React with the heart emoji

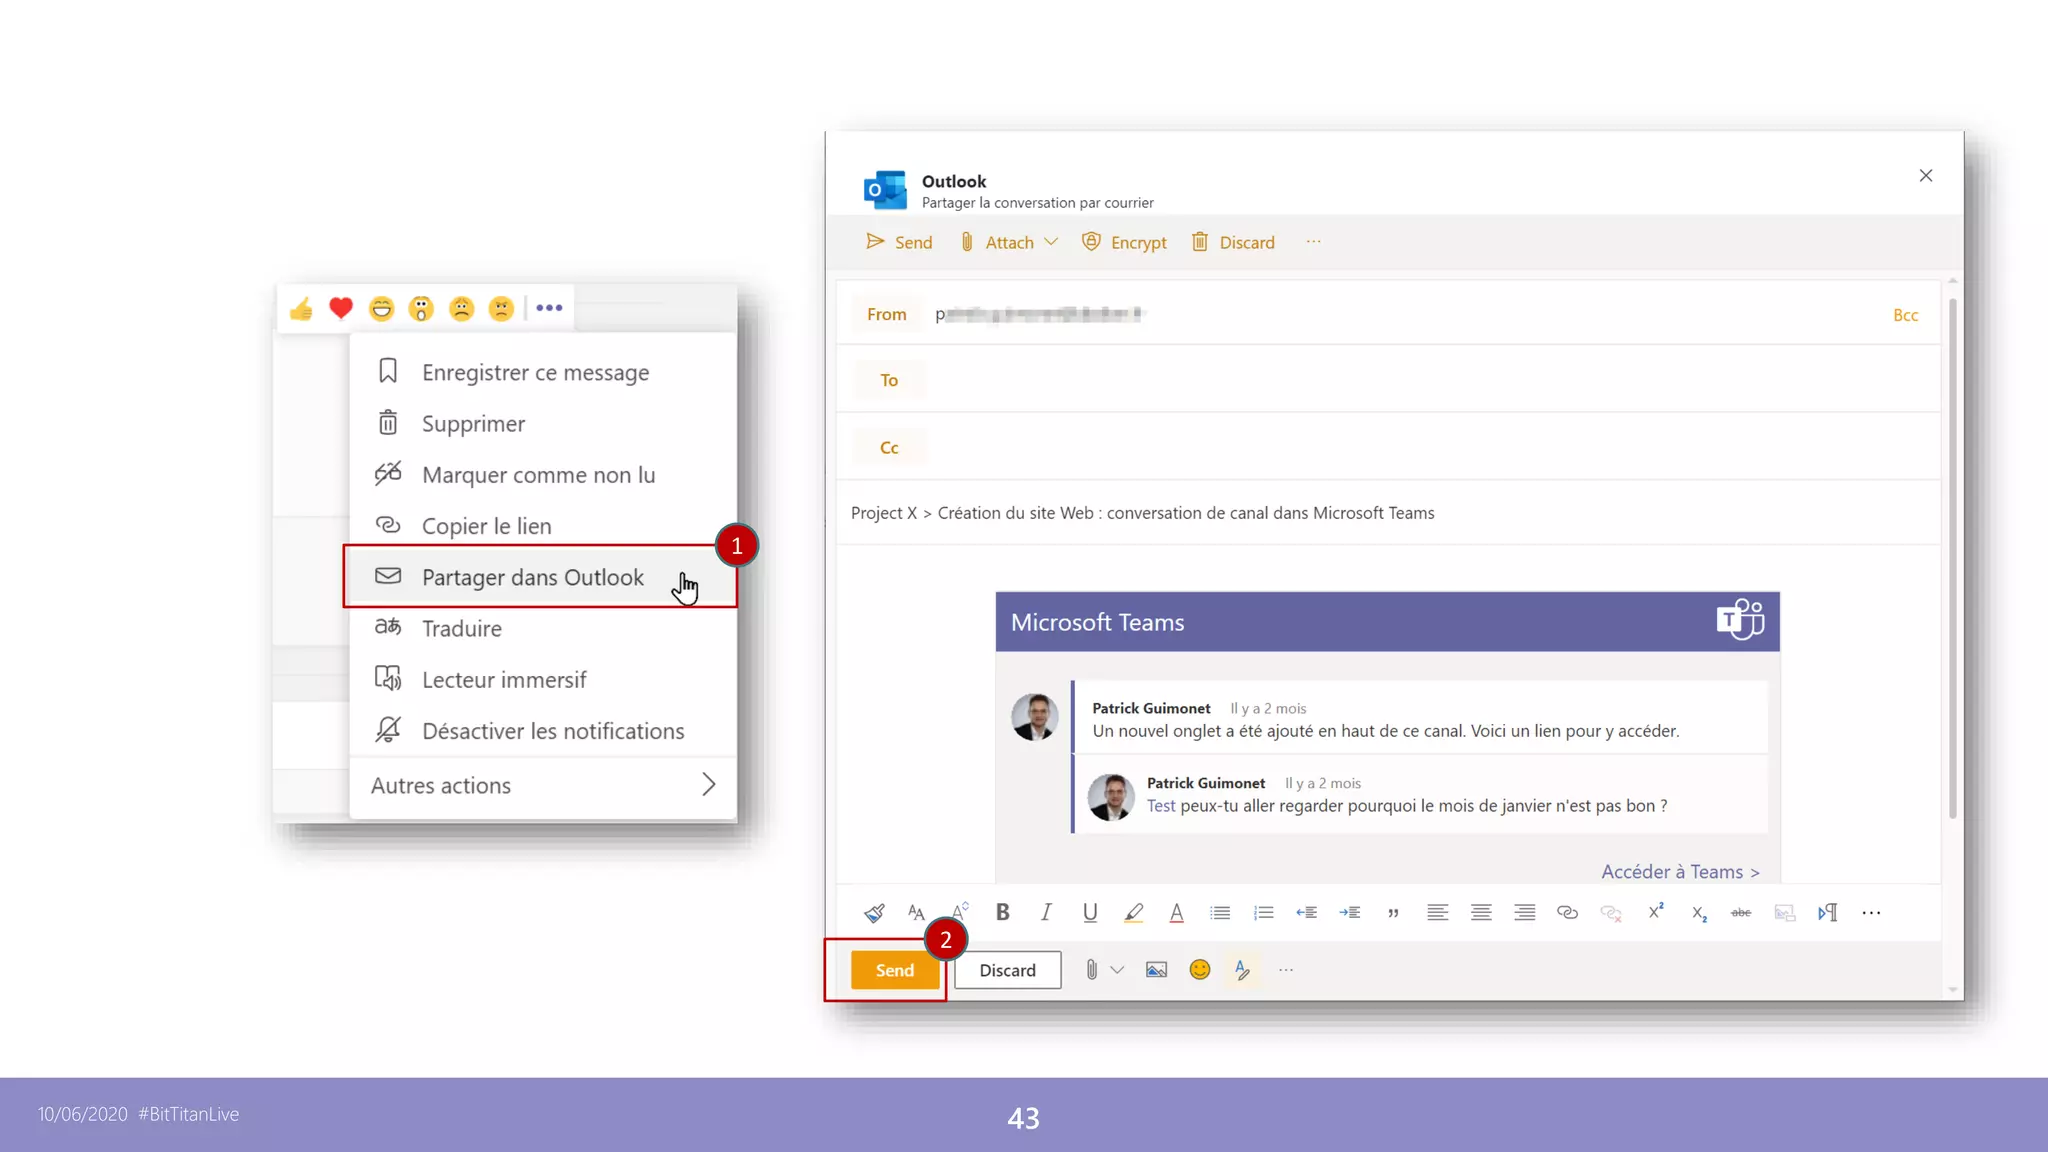(x=341, y=308)
